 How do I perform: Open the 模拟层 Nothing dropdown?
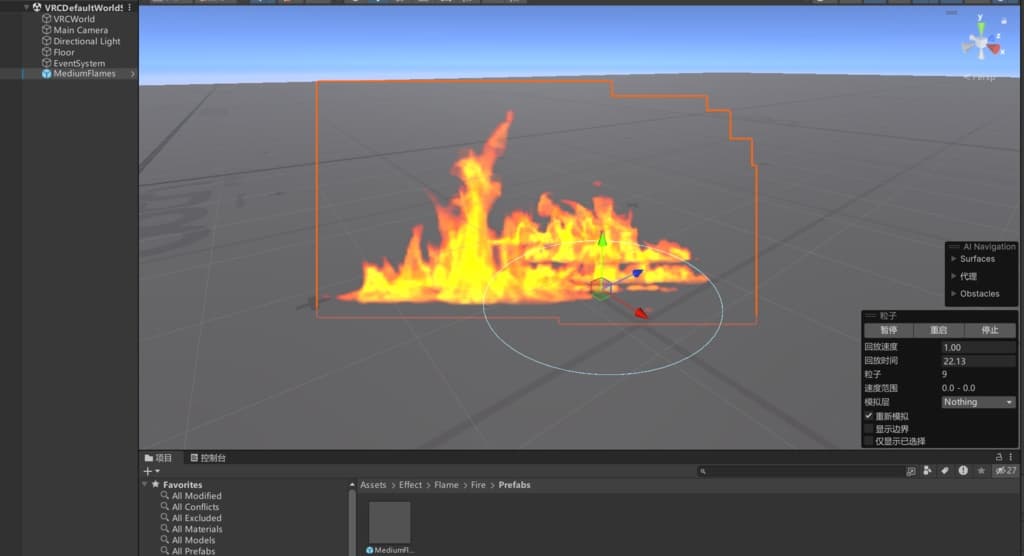[x=978, y=402]
